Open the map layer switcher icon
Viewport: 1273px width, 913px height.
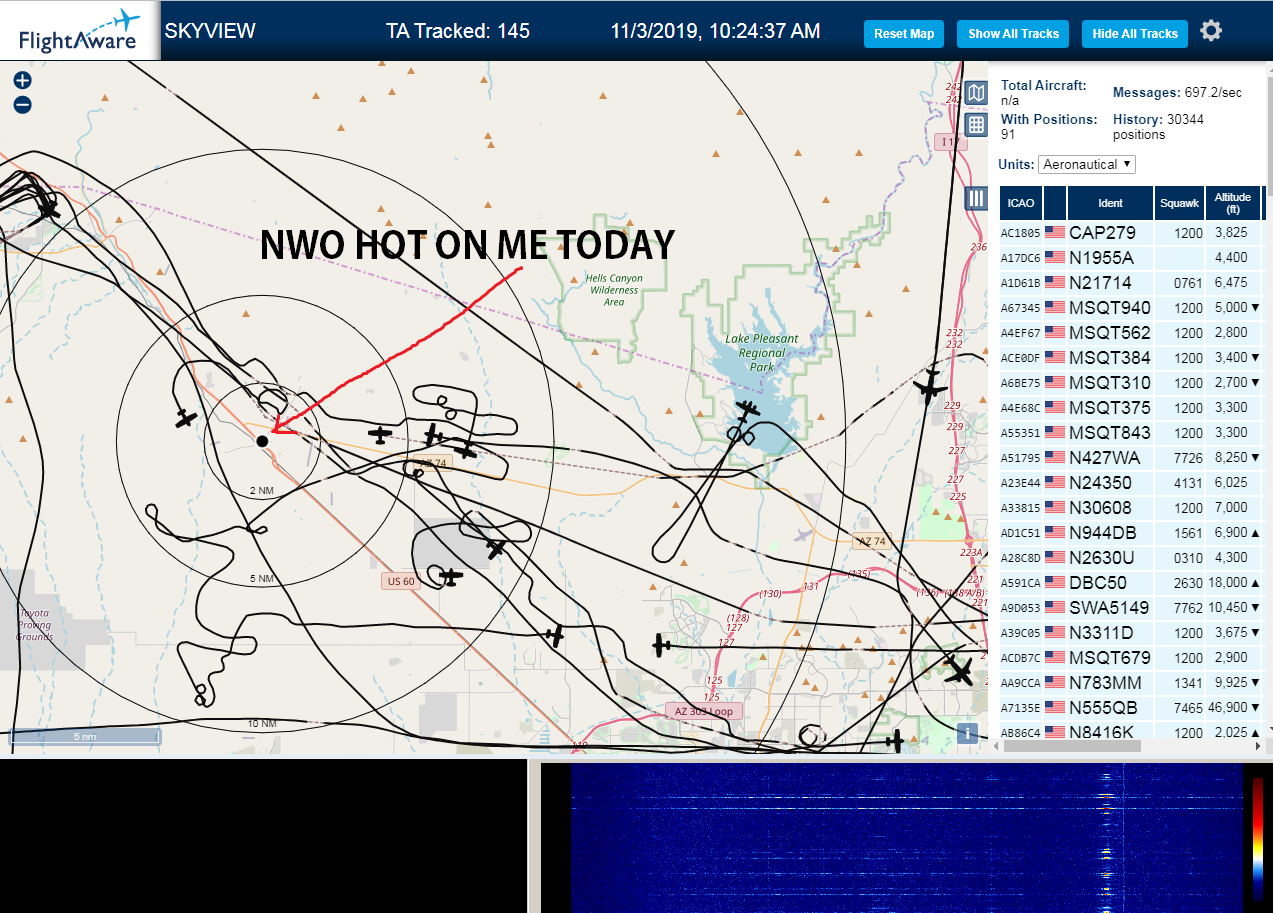976,93
